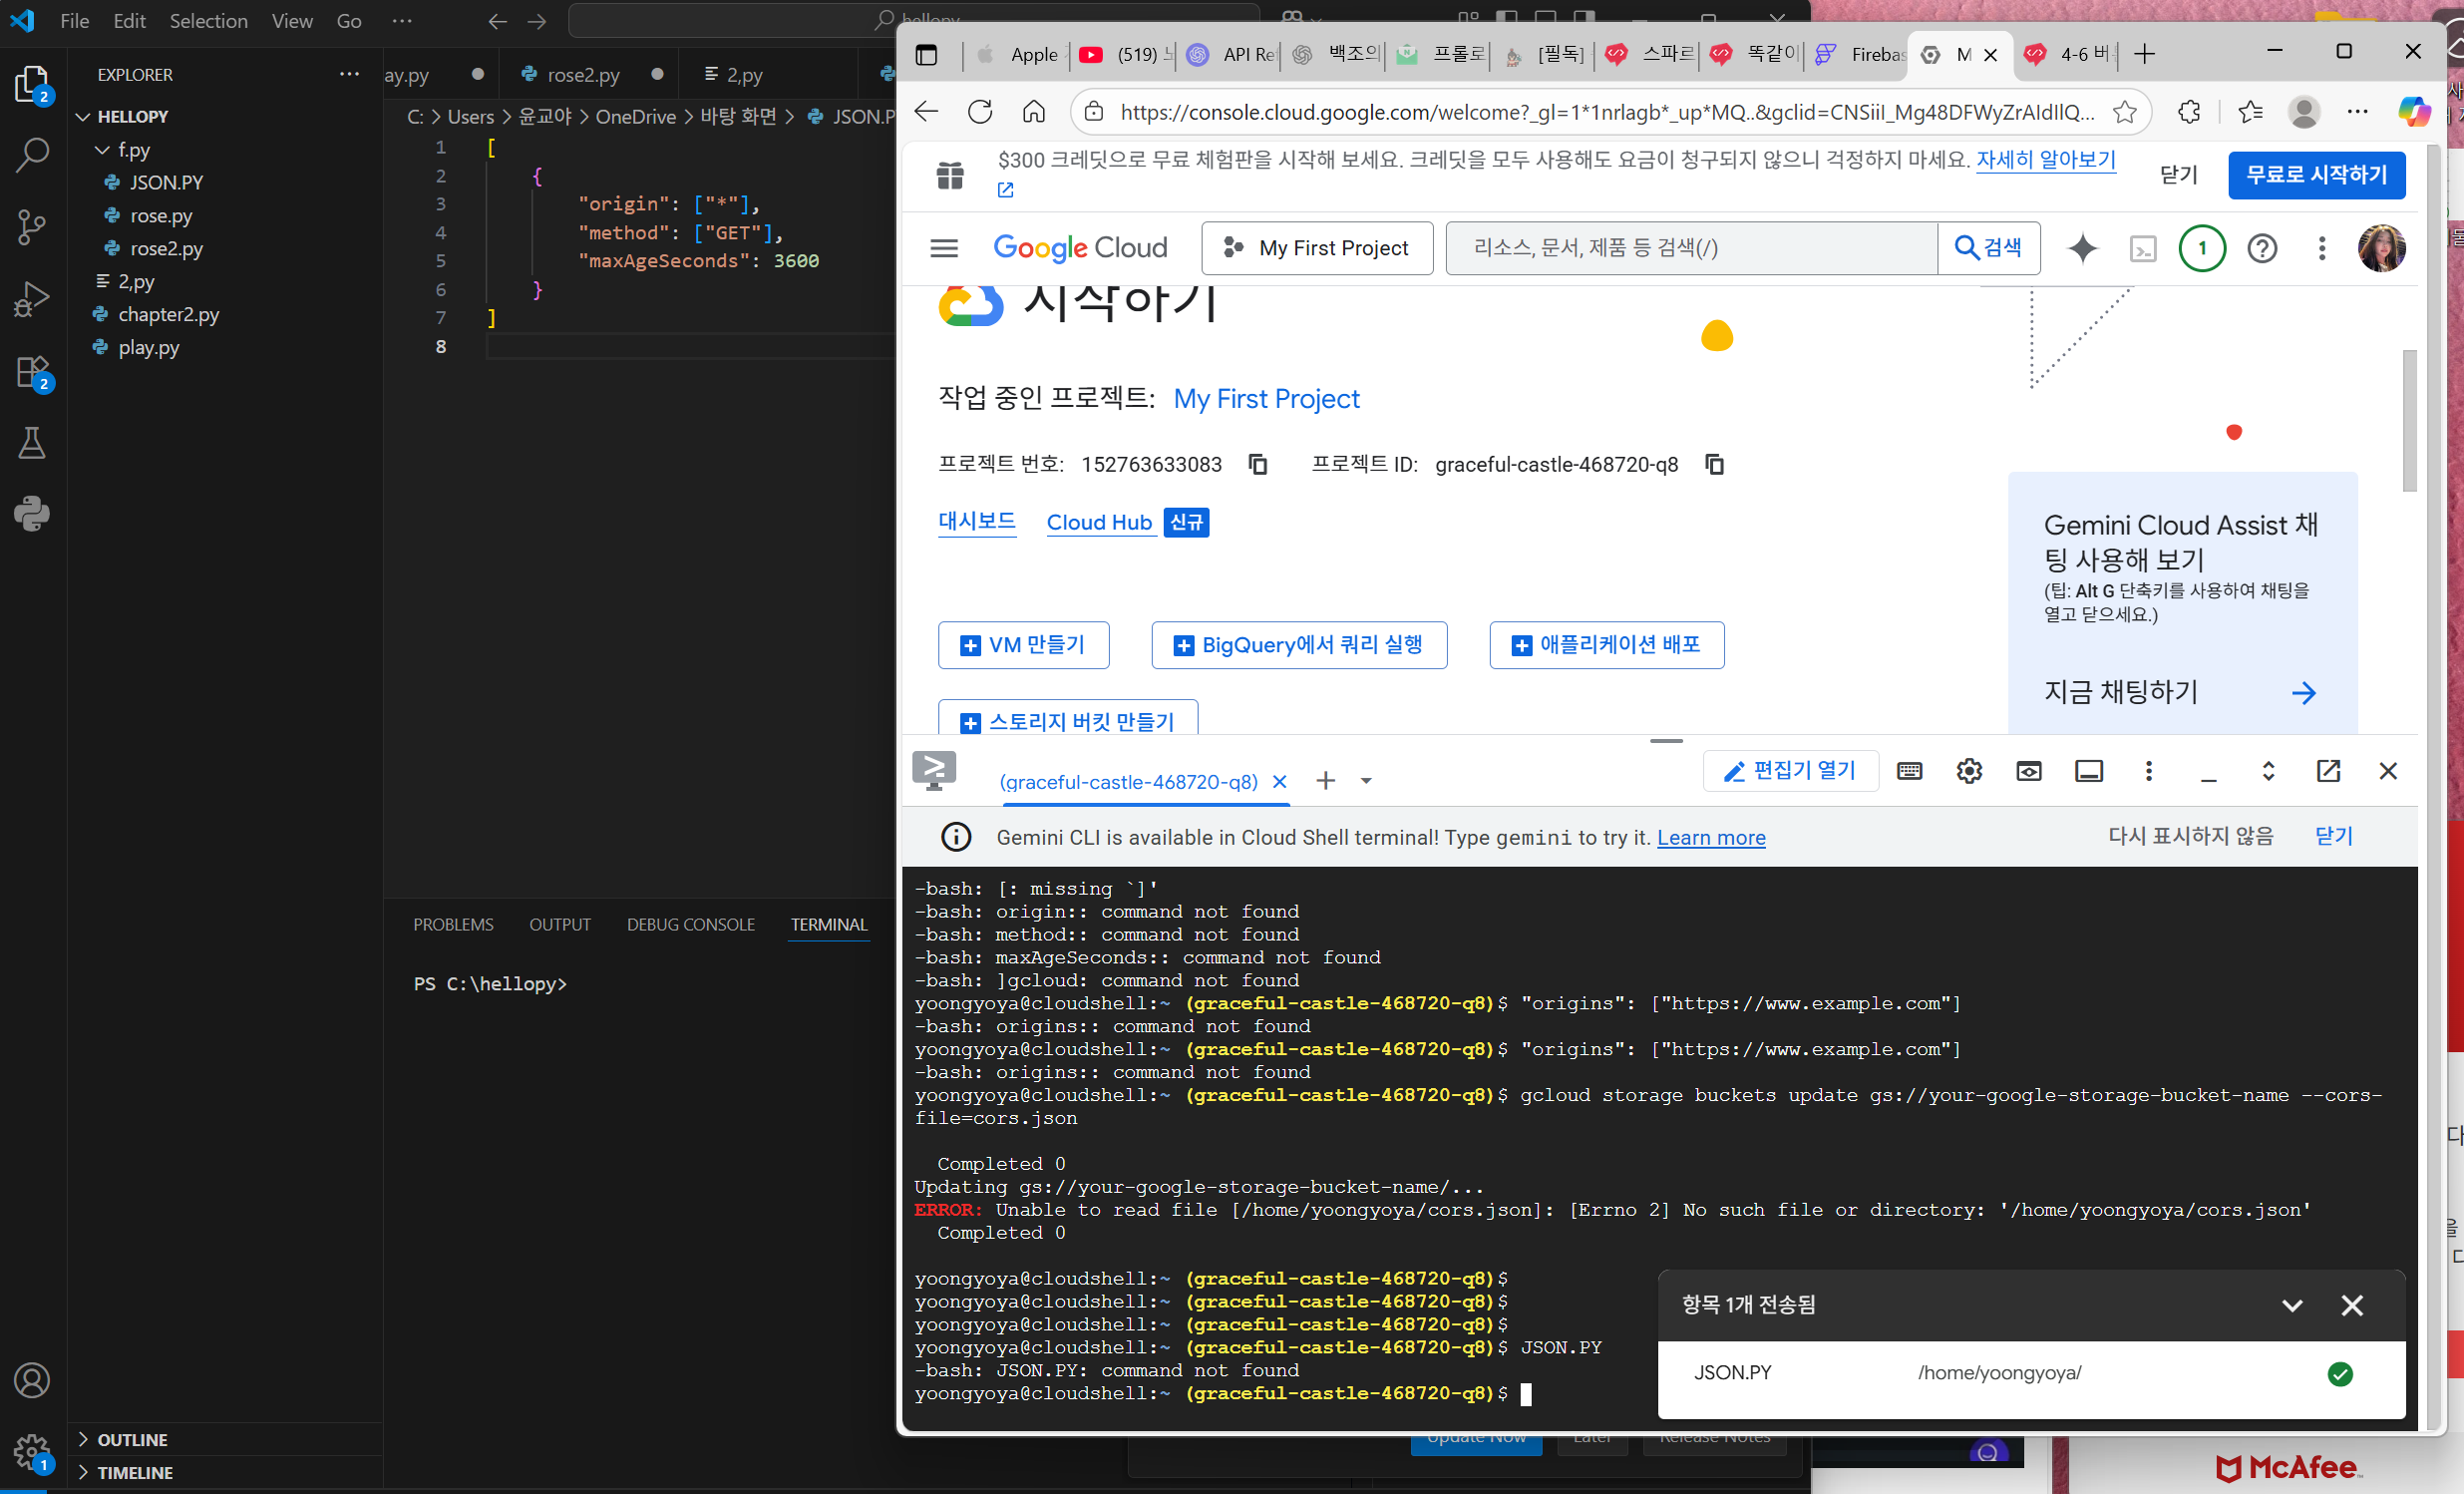Switch to the Firebase browser tab
Screen dimensions: 2464x1494
[x=1860, y=54]
